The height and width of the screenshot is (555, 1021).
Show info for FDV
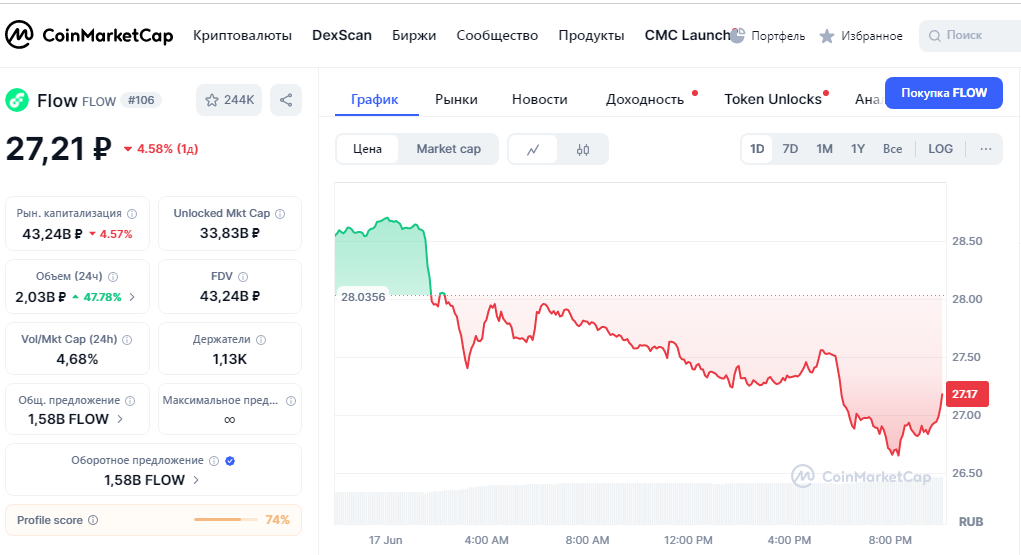[243, 277]
